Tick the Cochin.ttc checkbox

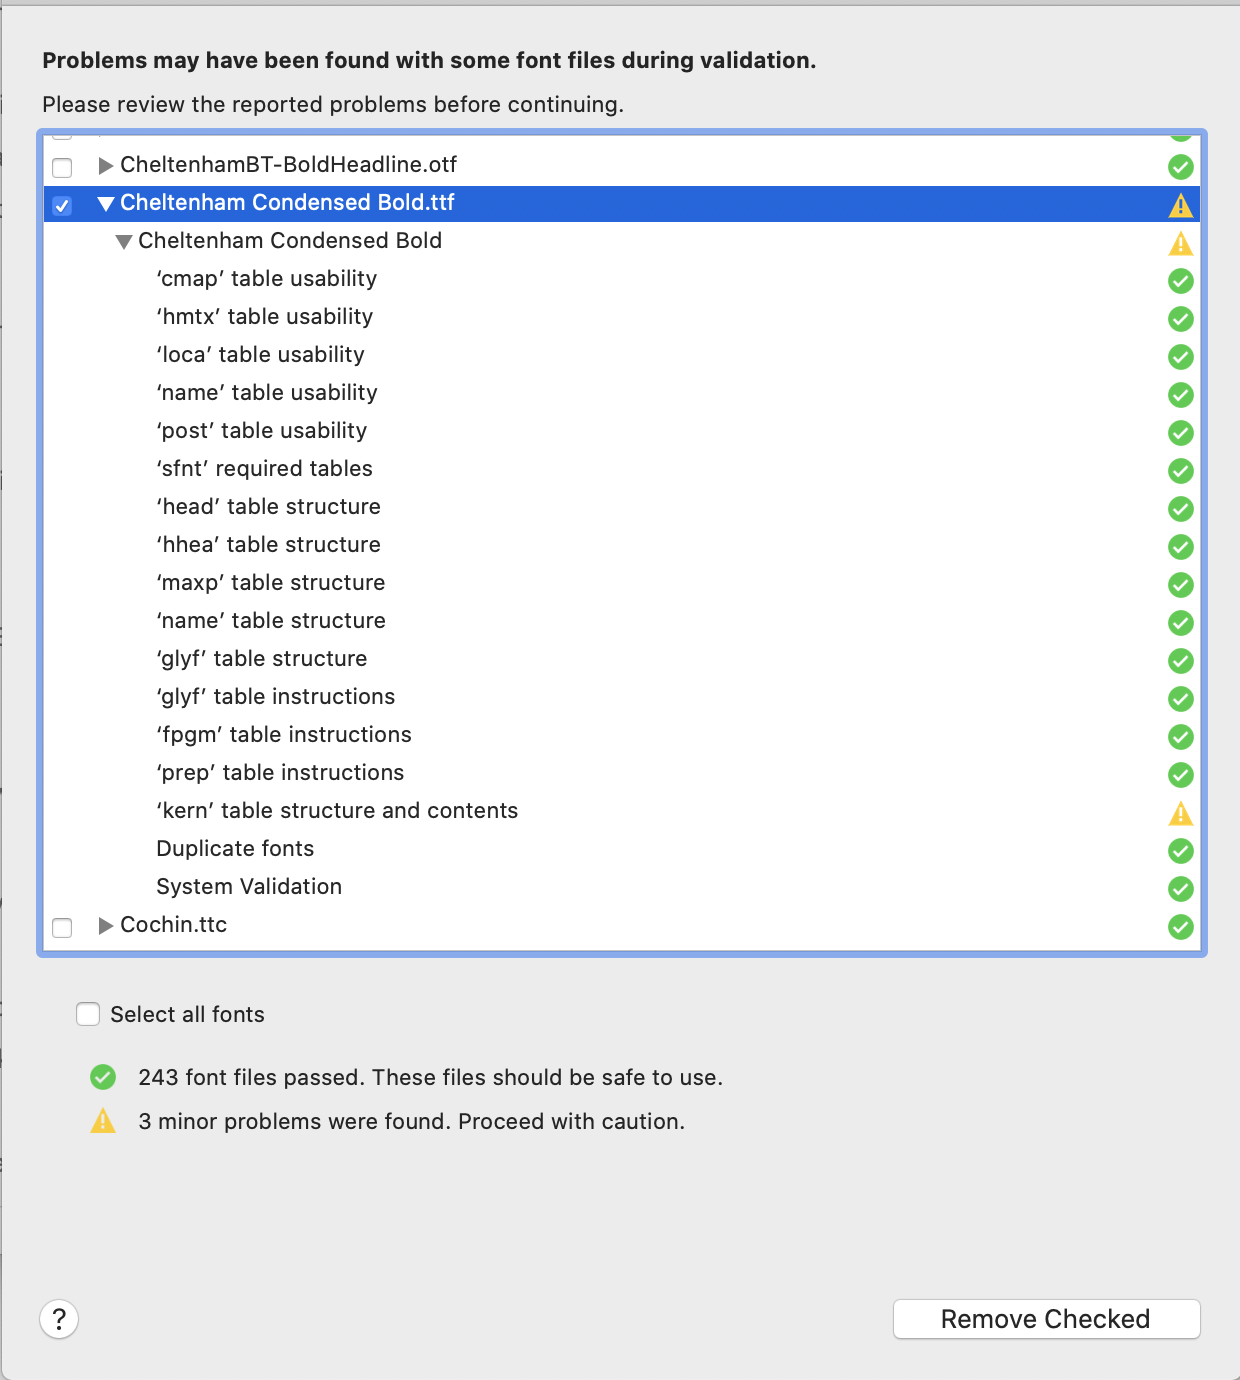(62, 927)
